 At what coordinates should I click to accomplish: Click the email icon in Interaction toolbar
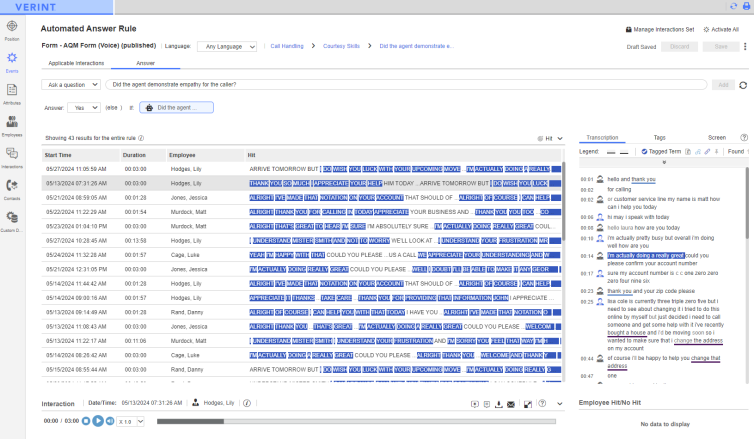[x=511, y=403]
